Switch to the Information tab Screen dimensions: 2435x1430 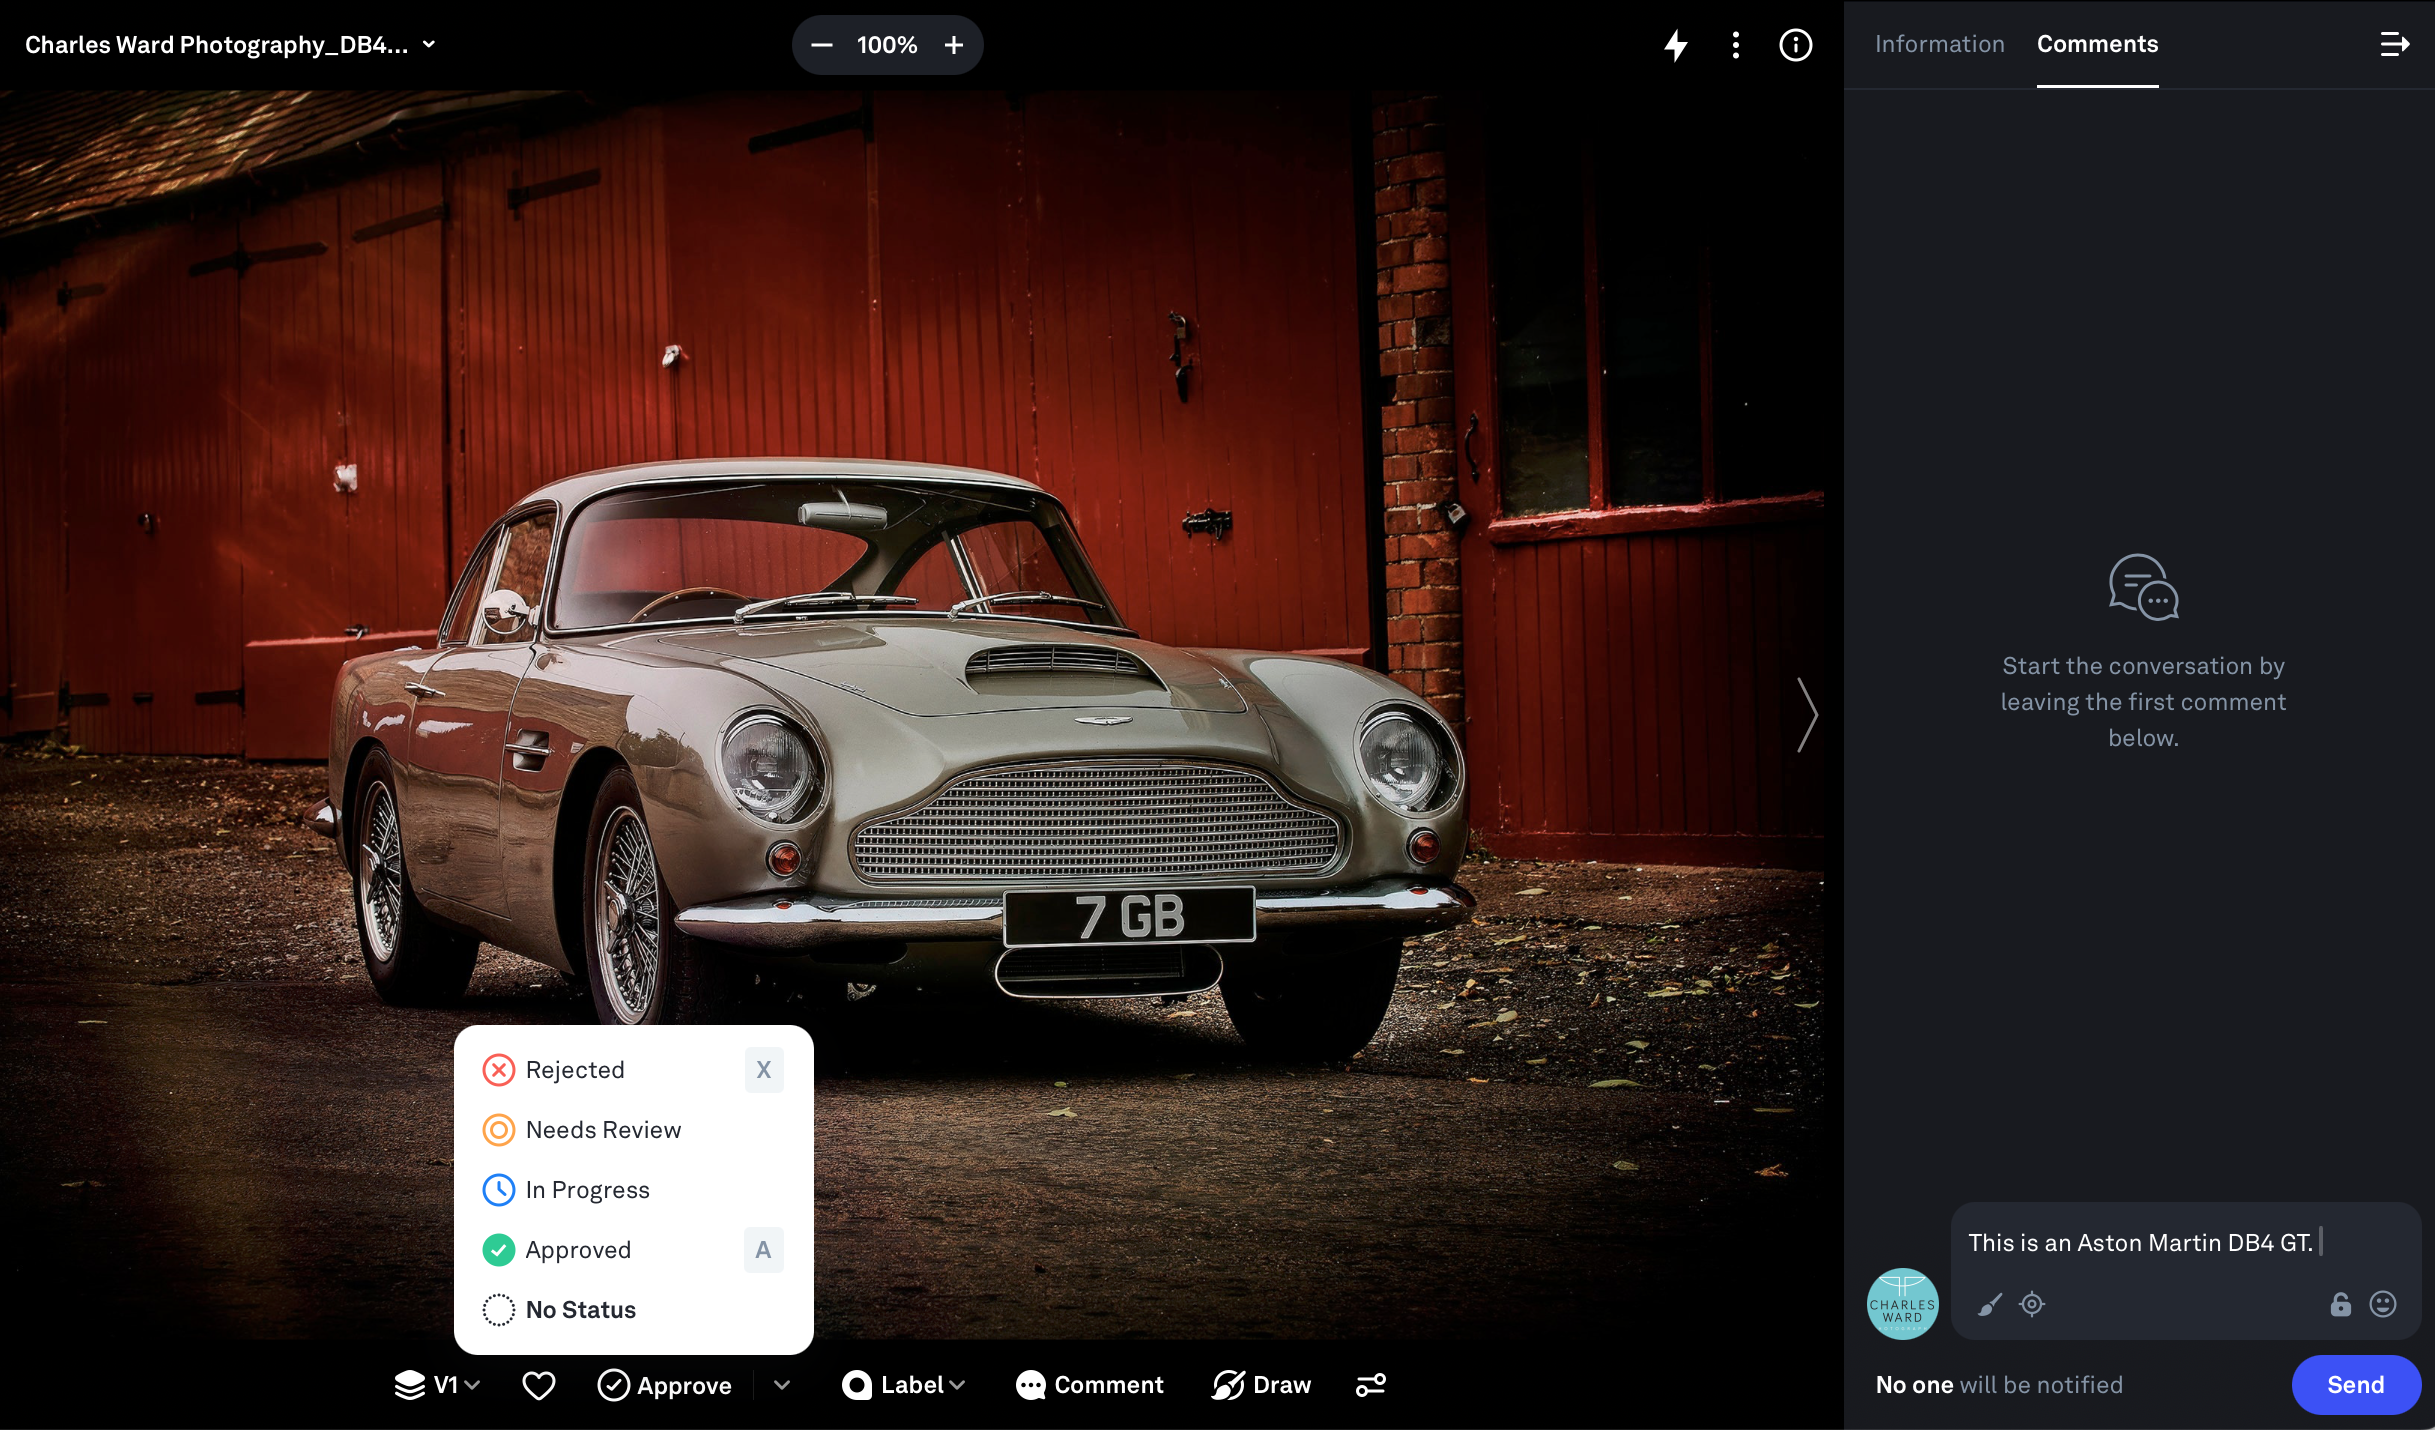click(1940, 44)
